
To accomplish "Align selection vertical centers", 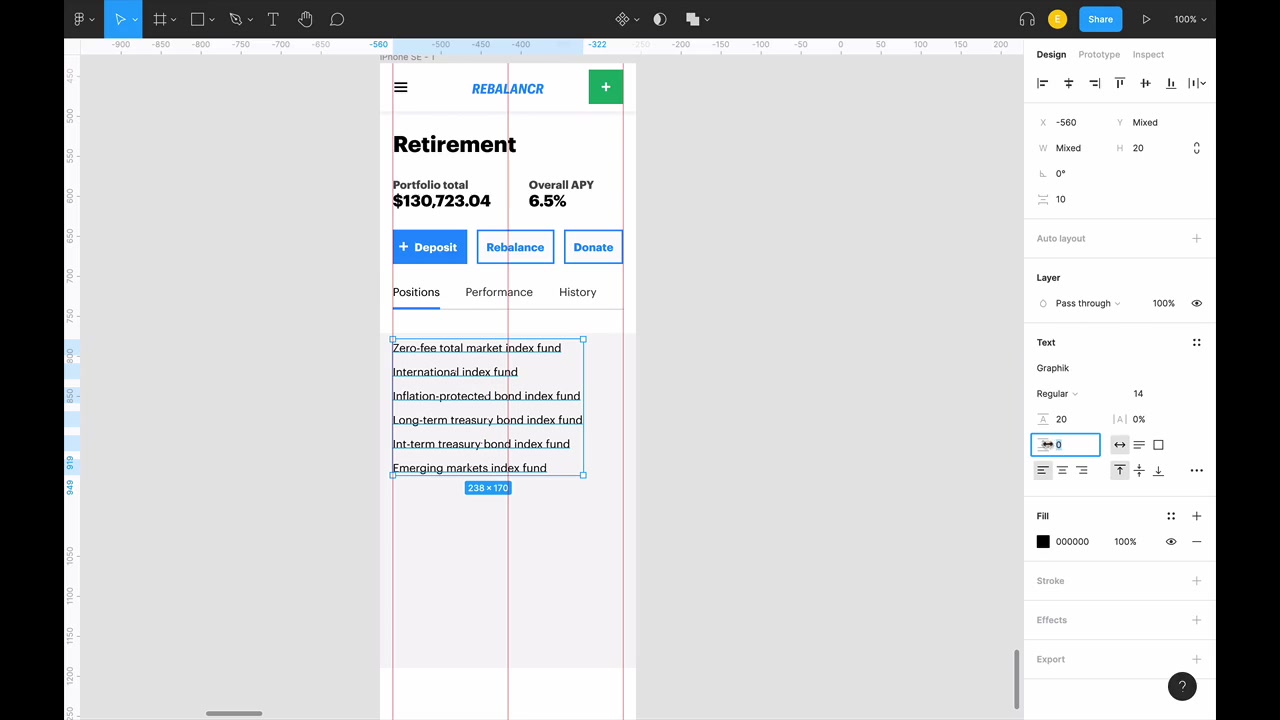I will tap(1145, 83).
